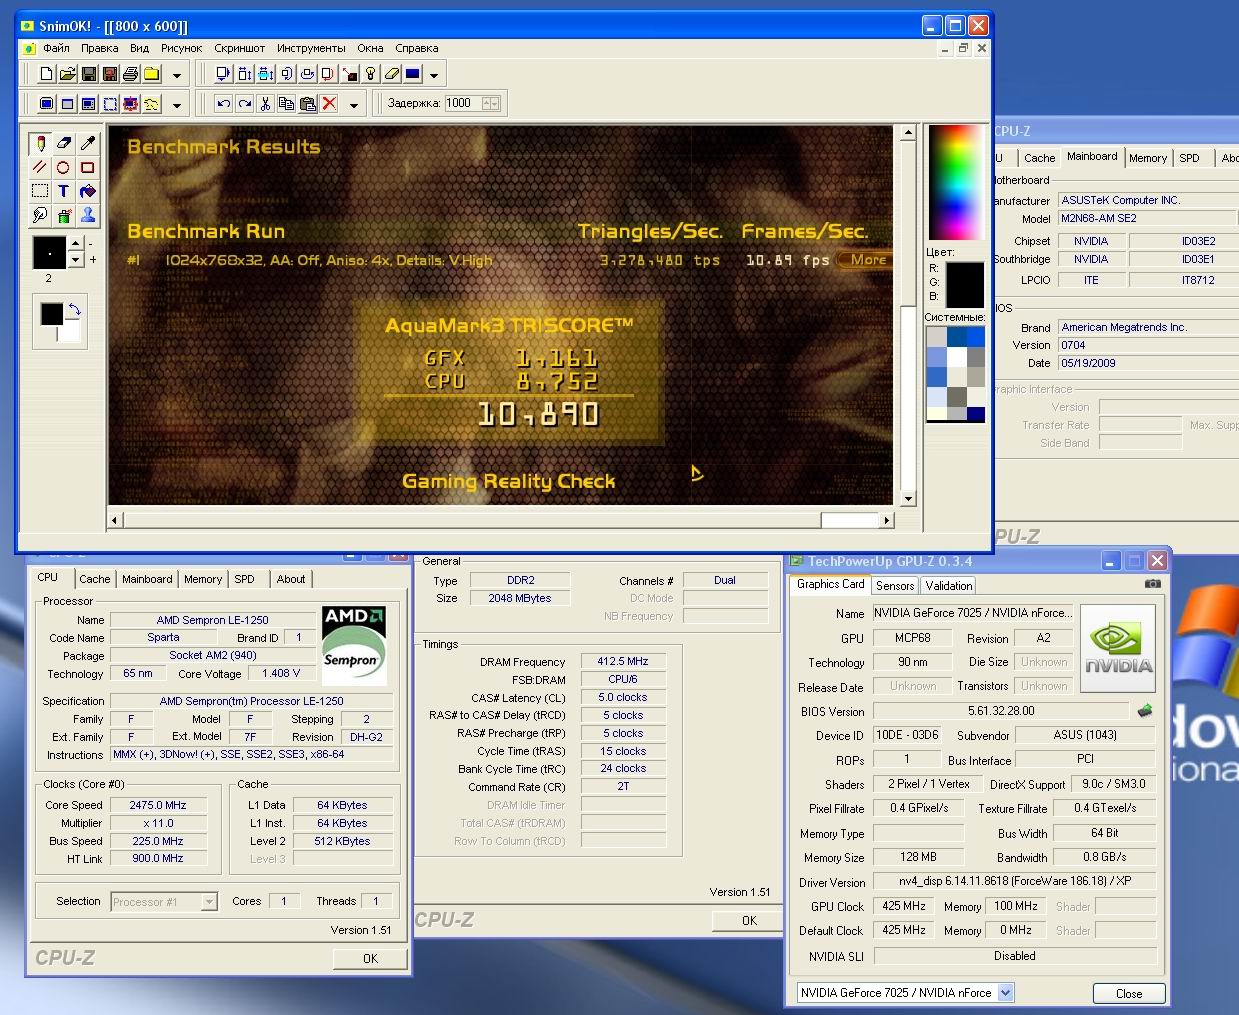Click OK in the CPU-Z memory window
This screenshot has width=1239, height=1015.
tap(749, 921)
